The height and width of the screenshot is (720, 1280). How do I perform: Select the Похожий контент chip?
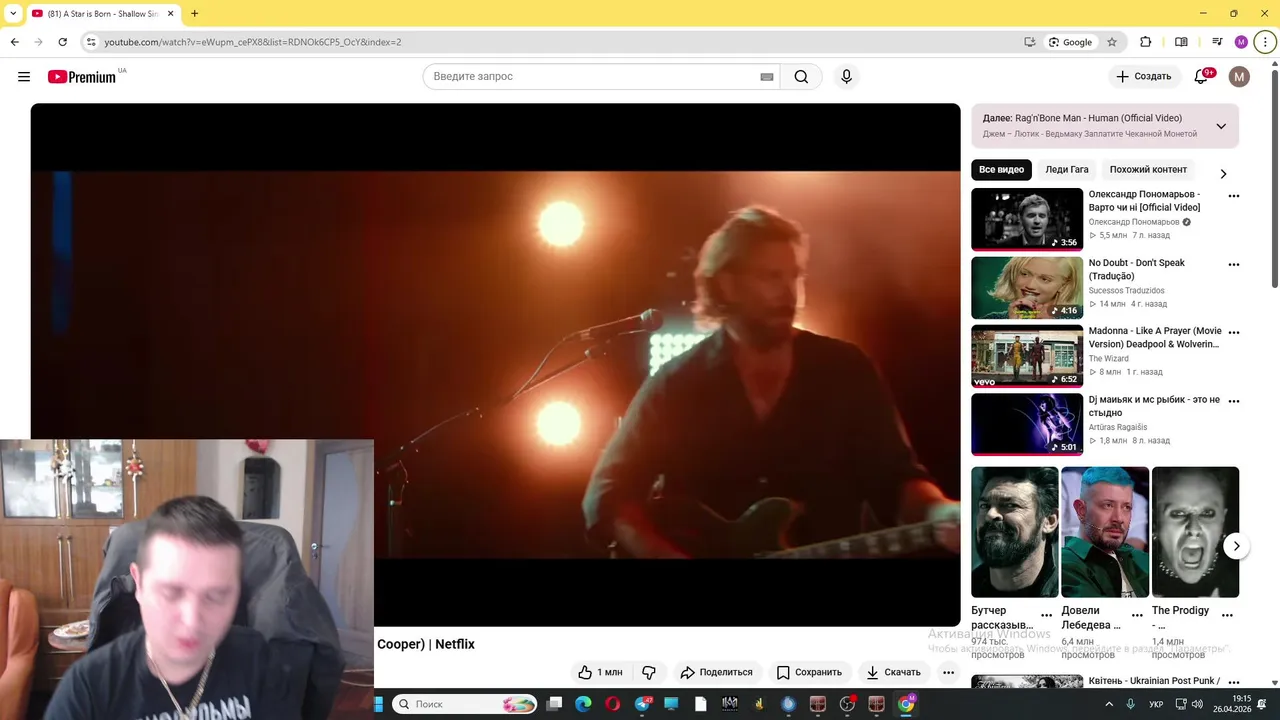(1148, 169)
